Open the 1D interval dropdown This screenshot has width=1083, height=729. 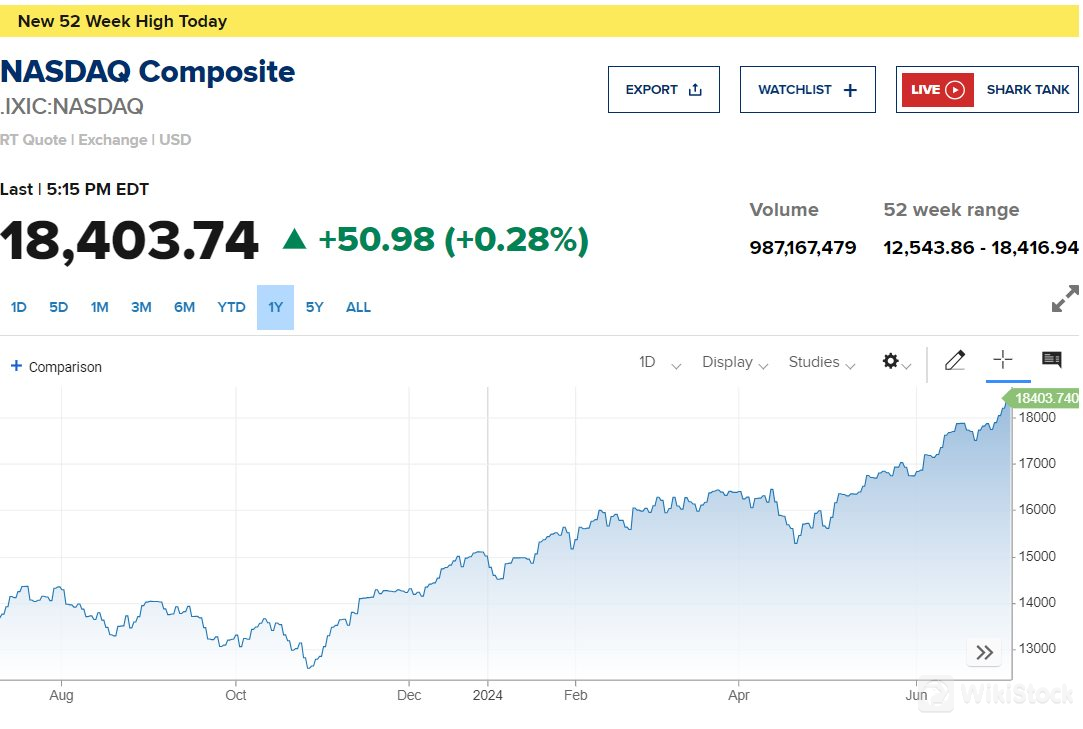pos(659,362)
